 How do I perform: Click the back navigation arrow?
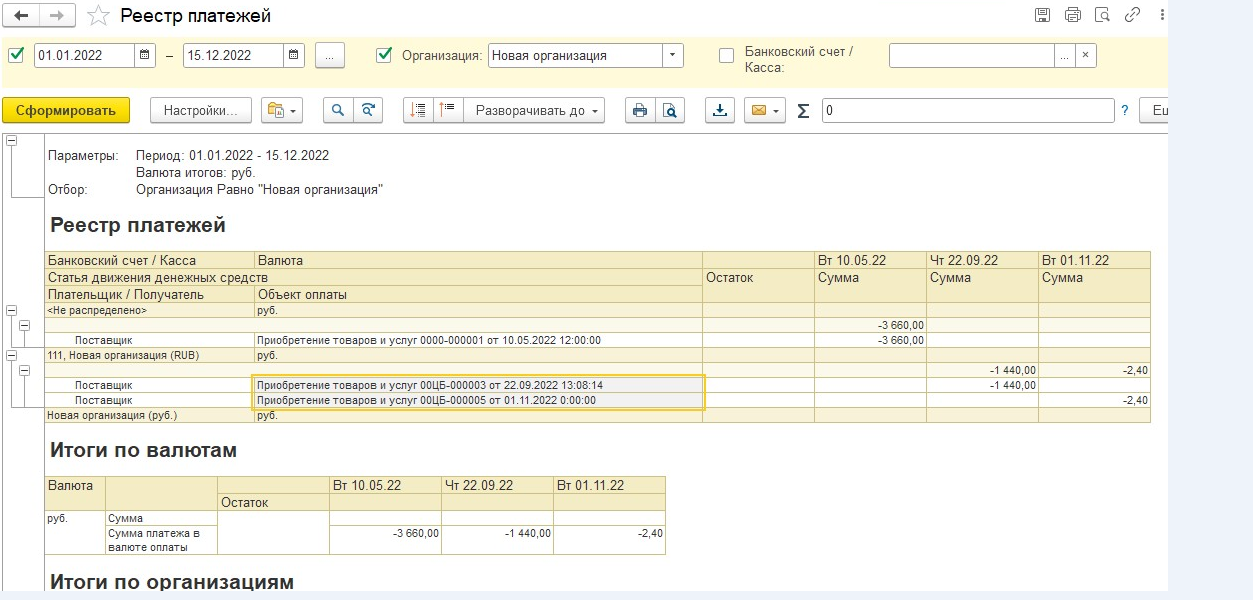(x=23, y=16)
